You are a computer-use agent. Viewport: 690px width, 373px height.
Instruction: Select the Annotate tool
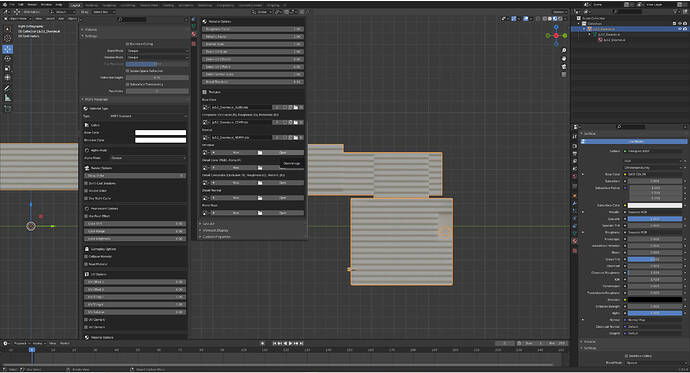7,88
